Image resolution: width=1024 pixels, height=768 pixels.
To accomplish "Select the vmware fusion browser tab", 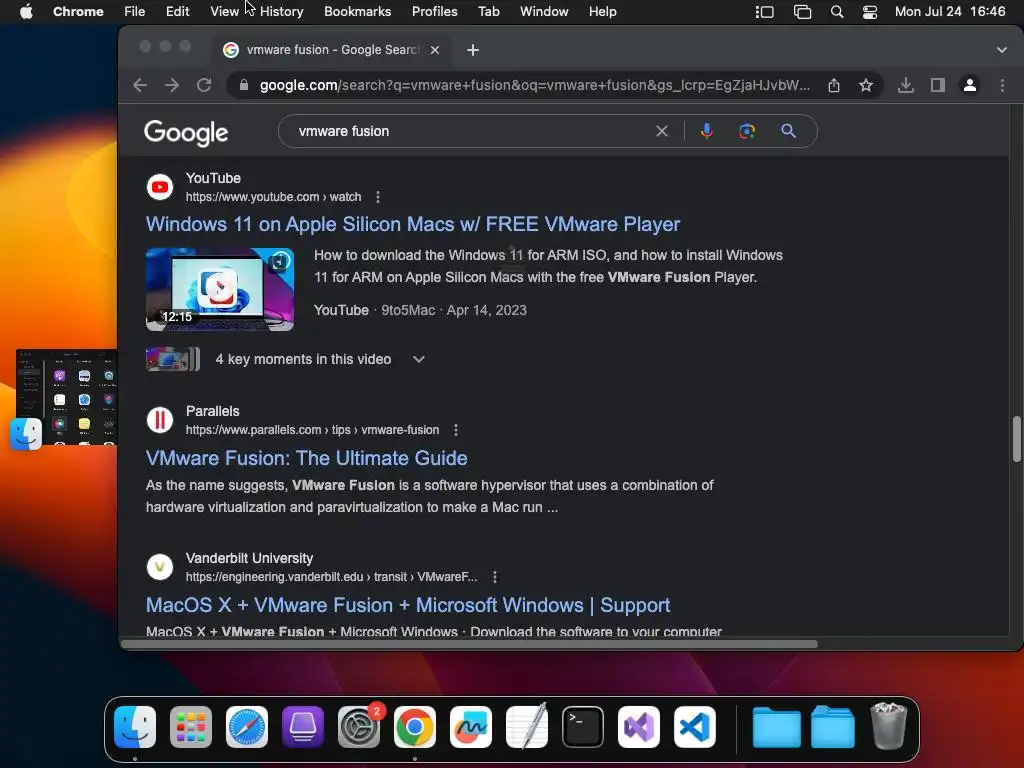I will (x=332, y=50).
